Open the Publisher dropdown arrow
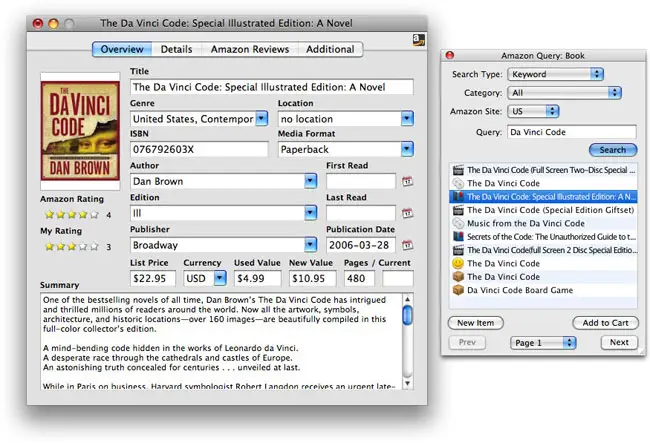The image size is (650, 443). tap(310, 245)
